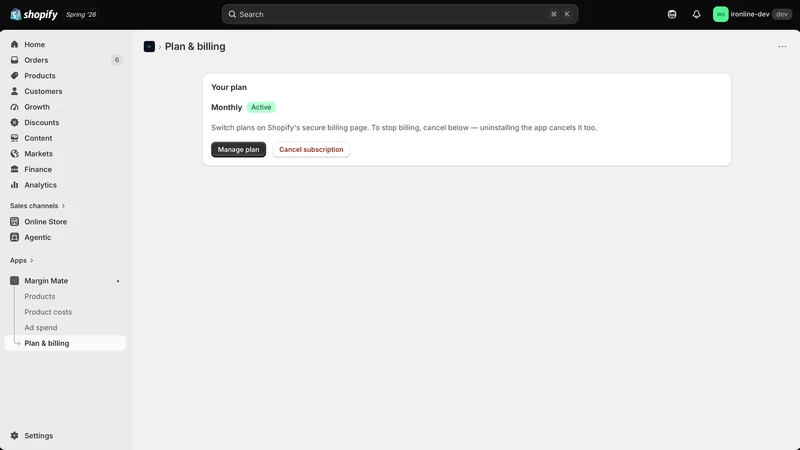
Task: Click the Spring '26 edition label
Action: (x=81, y=14)
